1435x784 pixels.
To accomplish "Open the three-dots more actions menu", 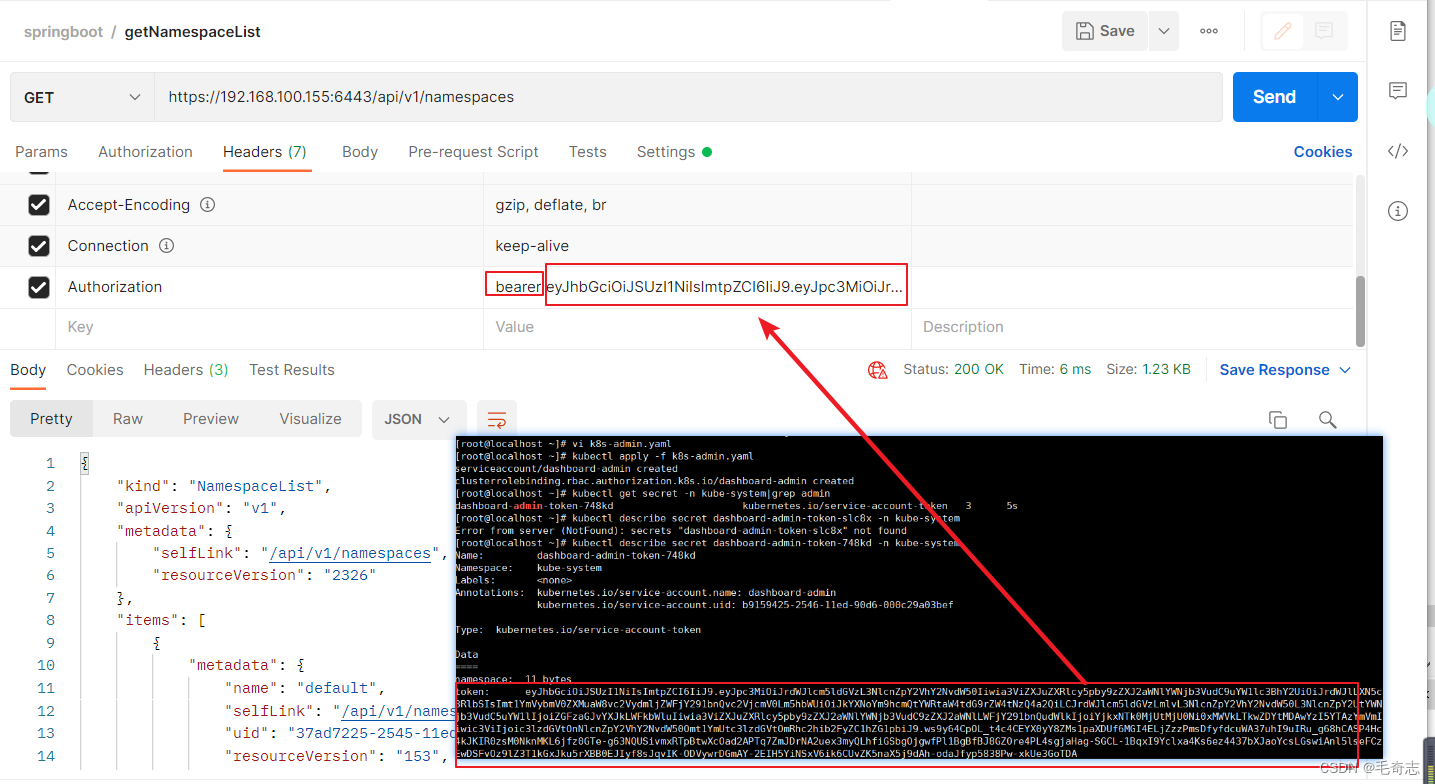I will click(x=1209, y=31).
